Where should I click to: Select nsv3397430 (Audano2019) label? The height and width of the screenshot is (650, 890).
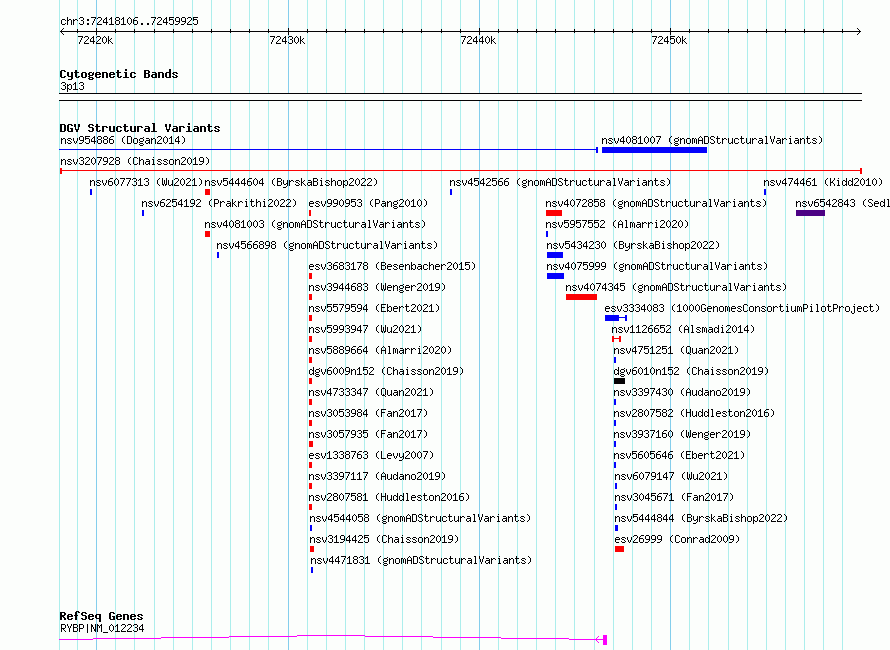(682, 392)
